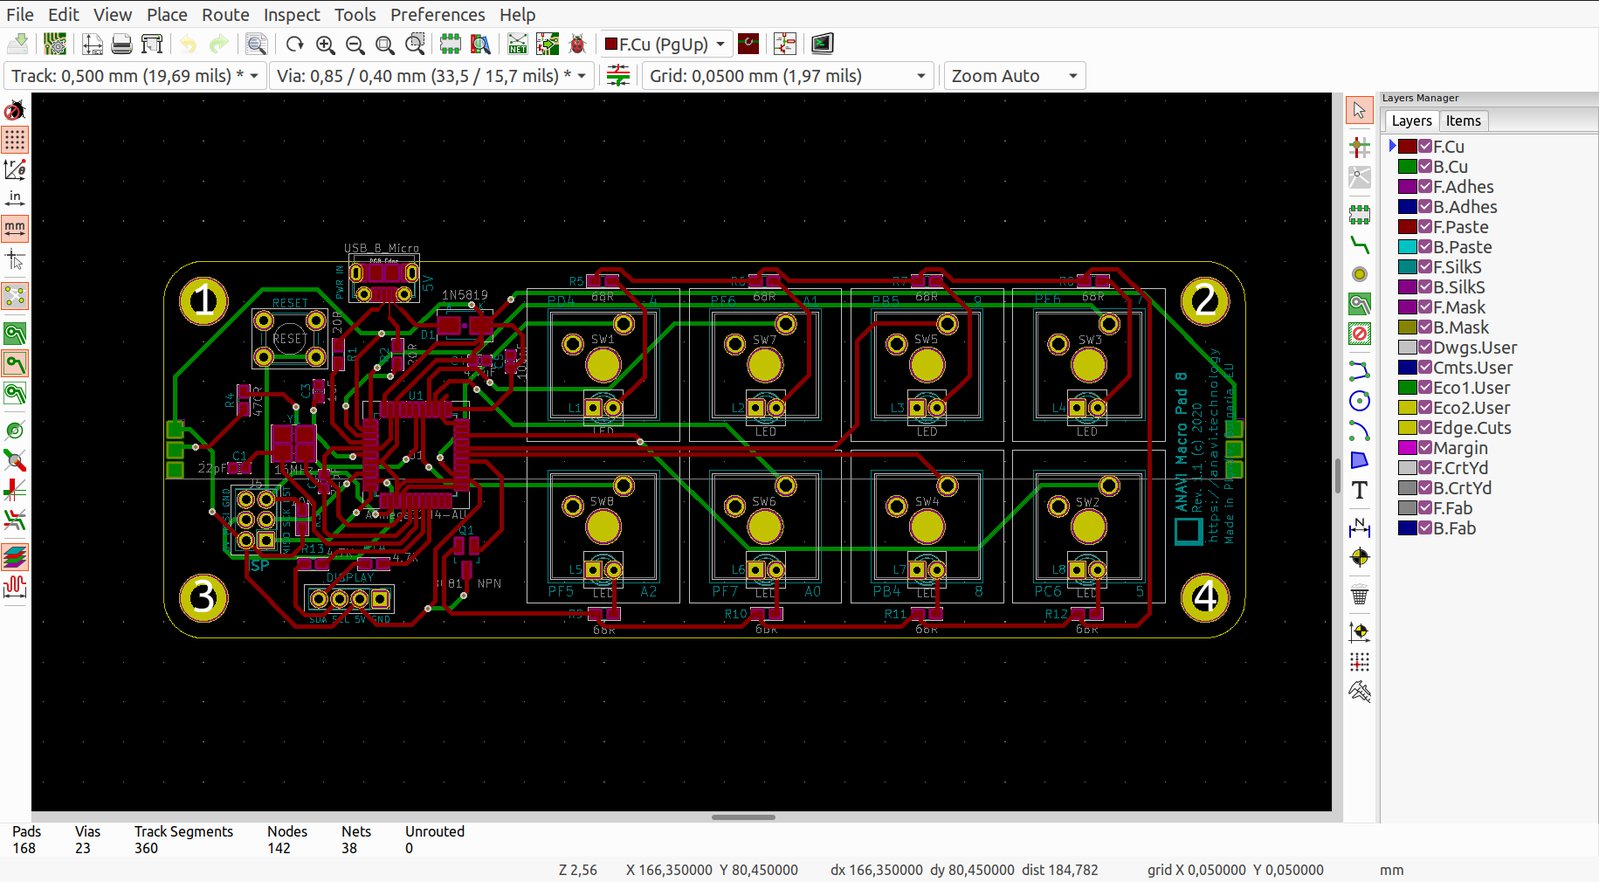Image resolution: width=1599 pixels, height=882 pixels.
Task: Select the B.Fab layer name
Action: [x=1454, y=528]
